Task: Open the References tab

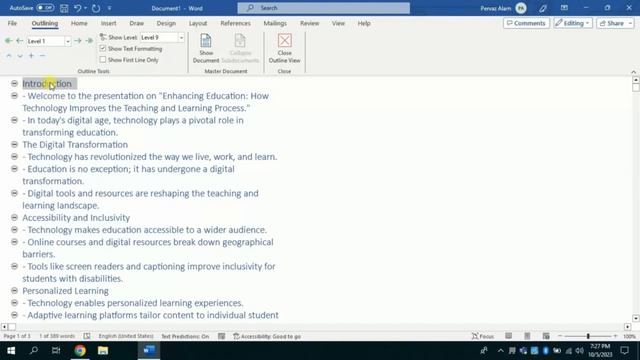Action: pos(236,23)
